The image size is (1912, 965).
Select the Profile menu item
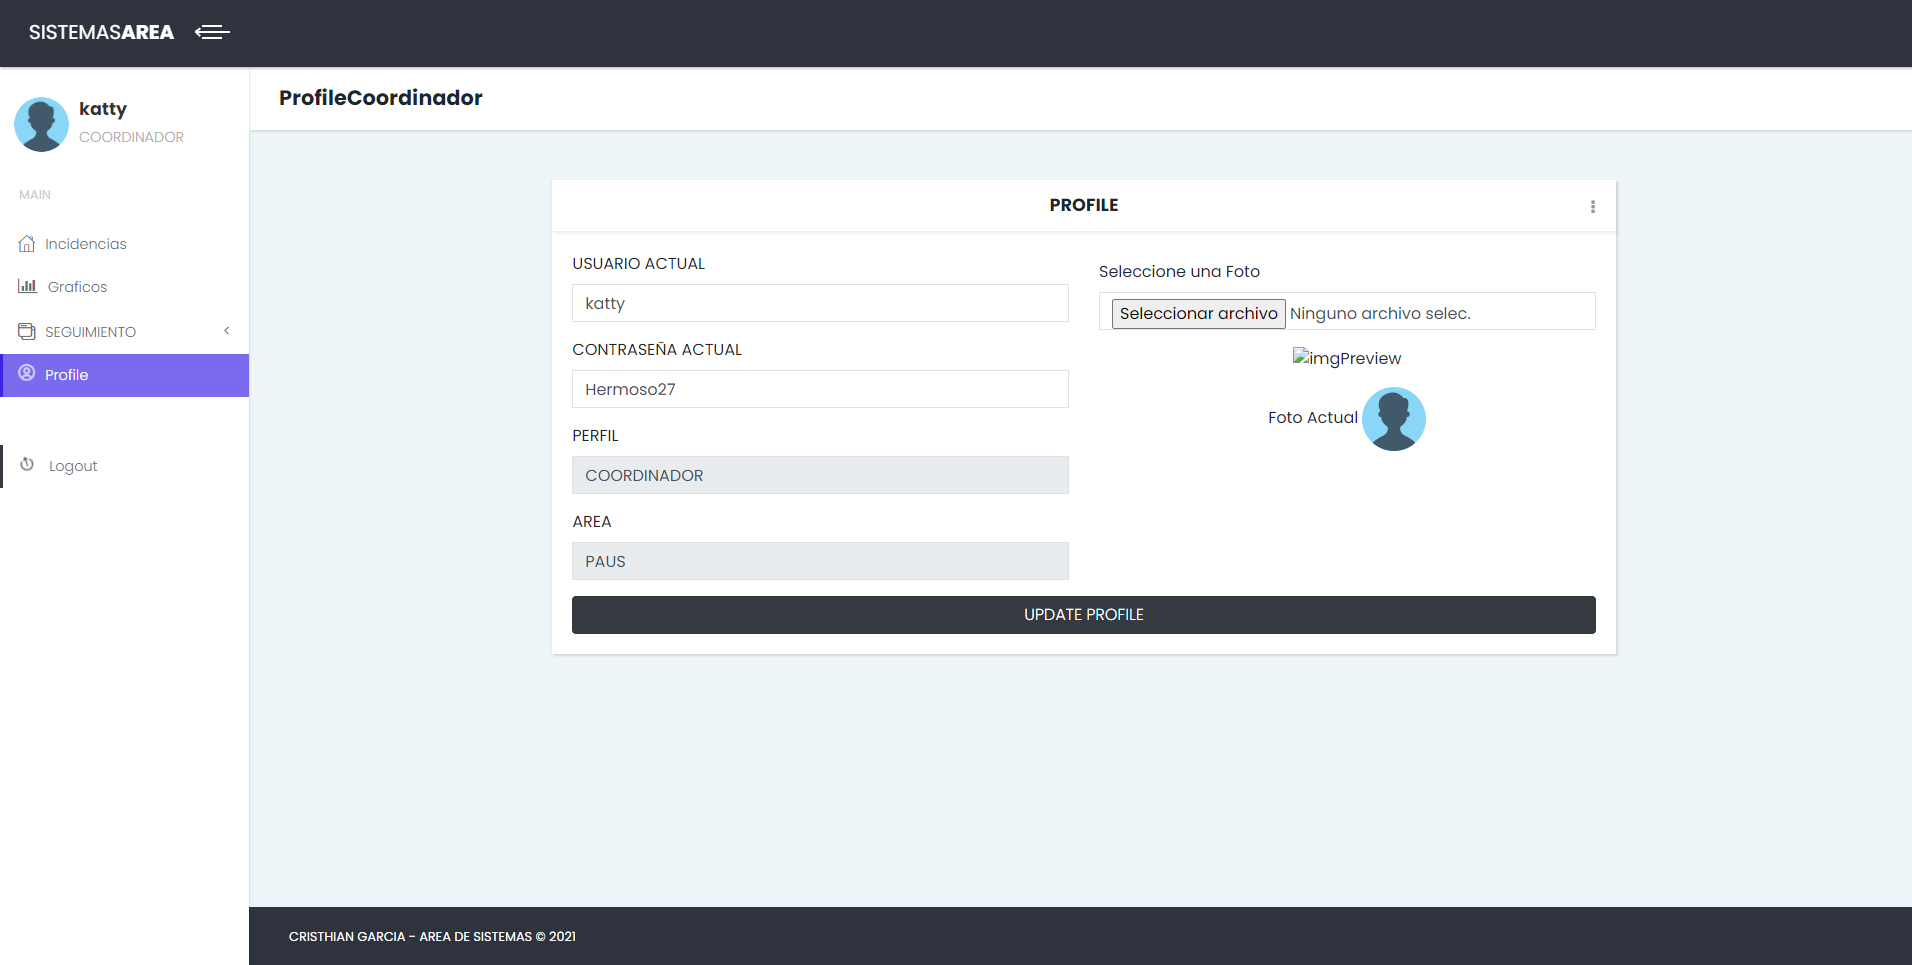coord(67,374)
